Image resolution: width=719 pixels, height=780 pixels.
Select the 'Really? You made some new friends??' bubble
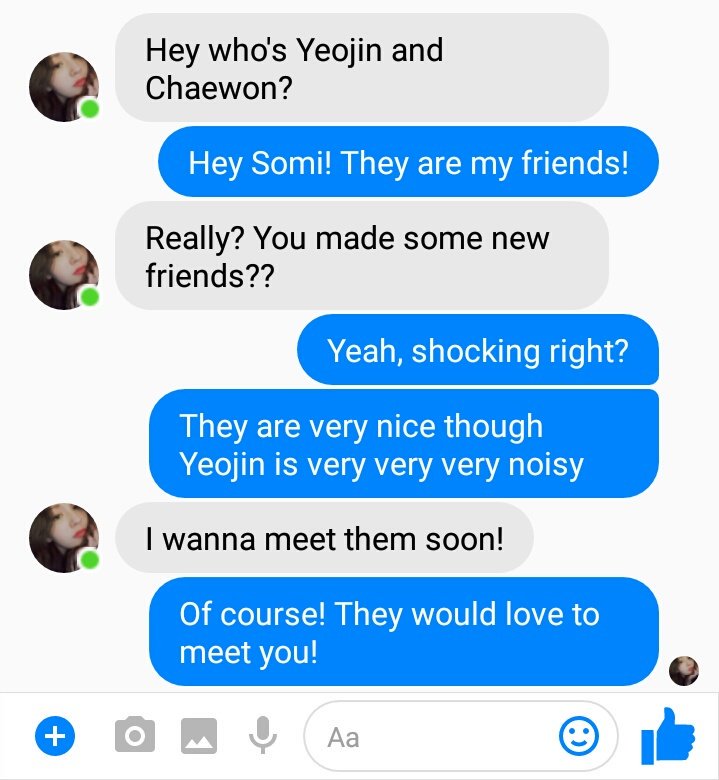click(362, 256)
